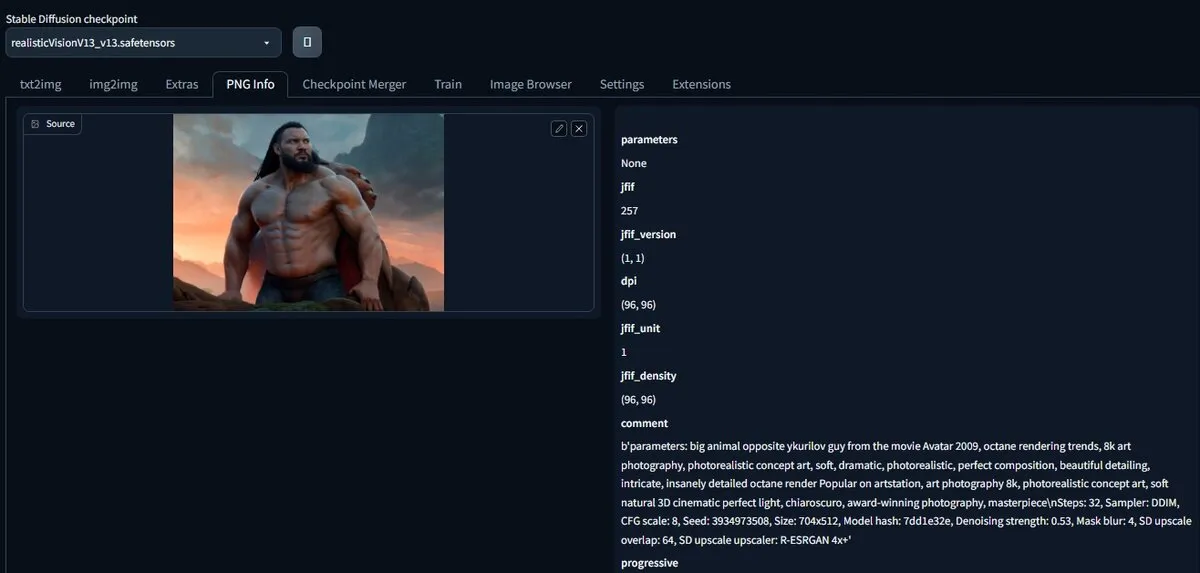The height and width of the screenshot is (573, 1200).
Task: Switch to the txt2img tab
Action: [x=41, y=84]
